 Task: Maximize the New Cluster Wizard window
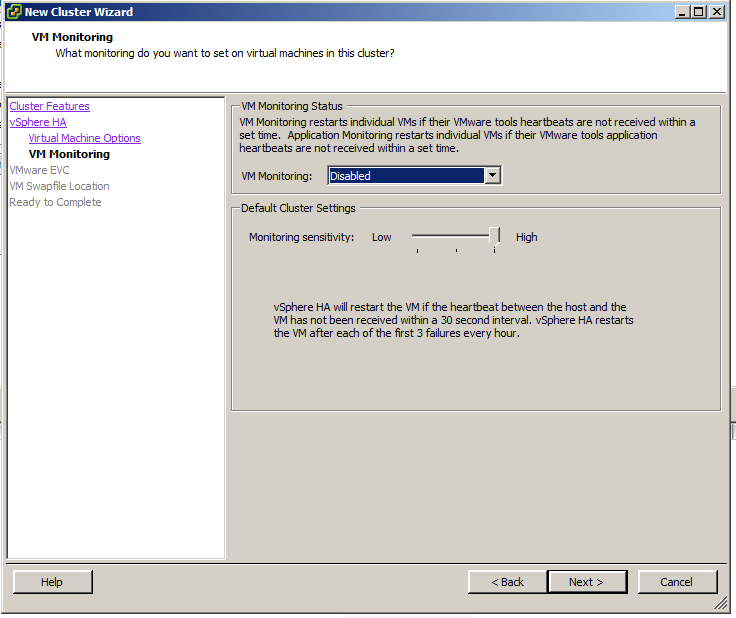coord(699,12)
